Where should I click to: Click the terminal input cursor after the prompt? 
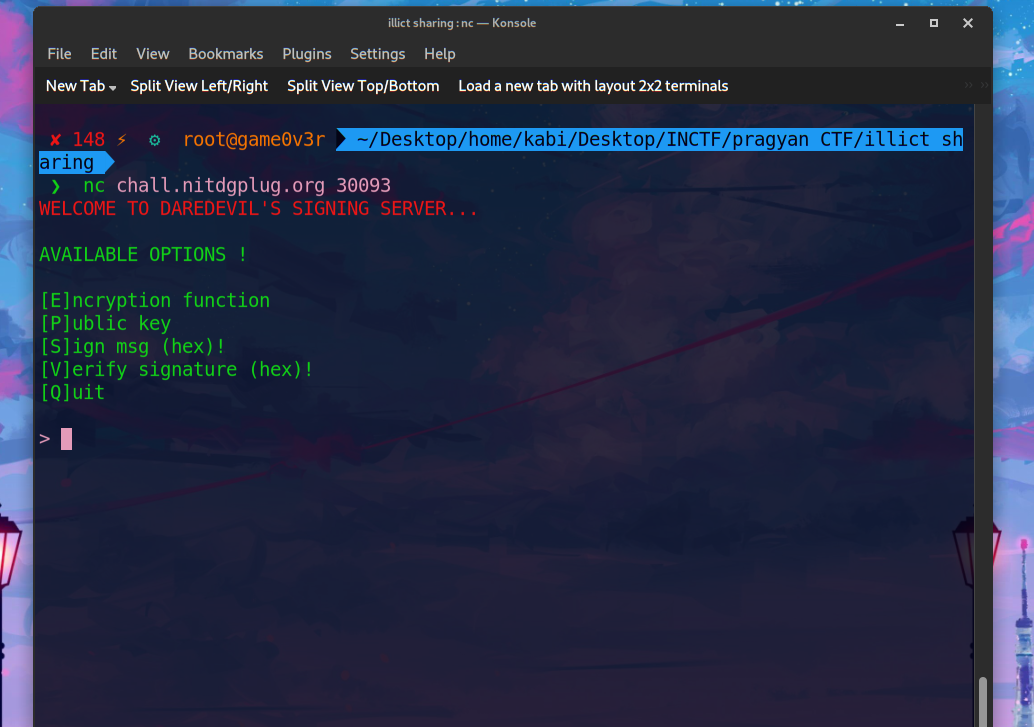(x=66, y=439)
